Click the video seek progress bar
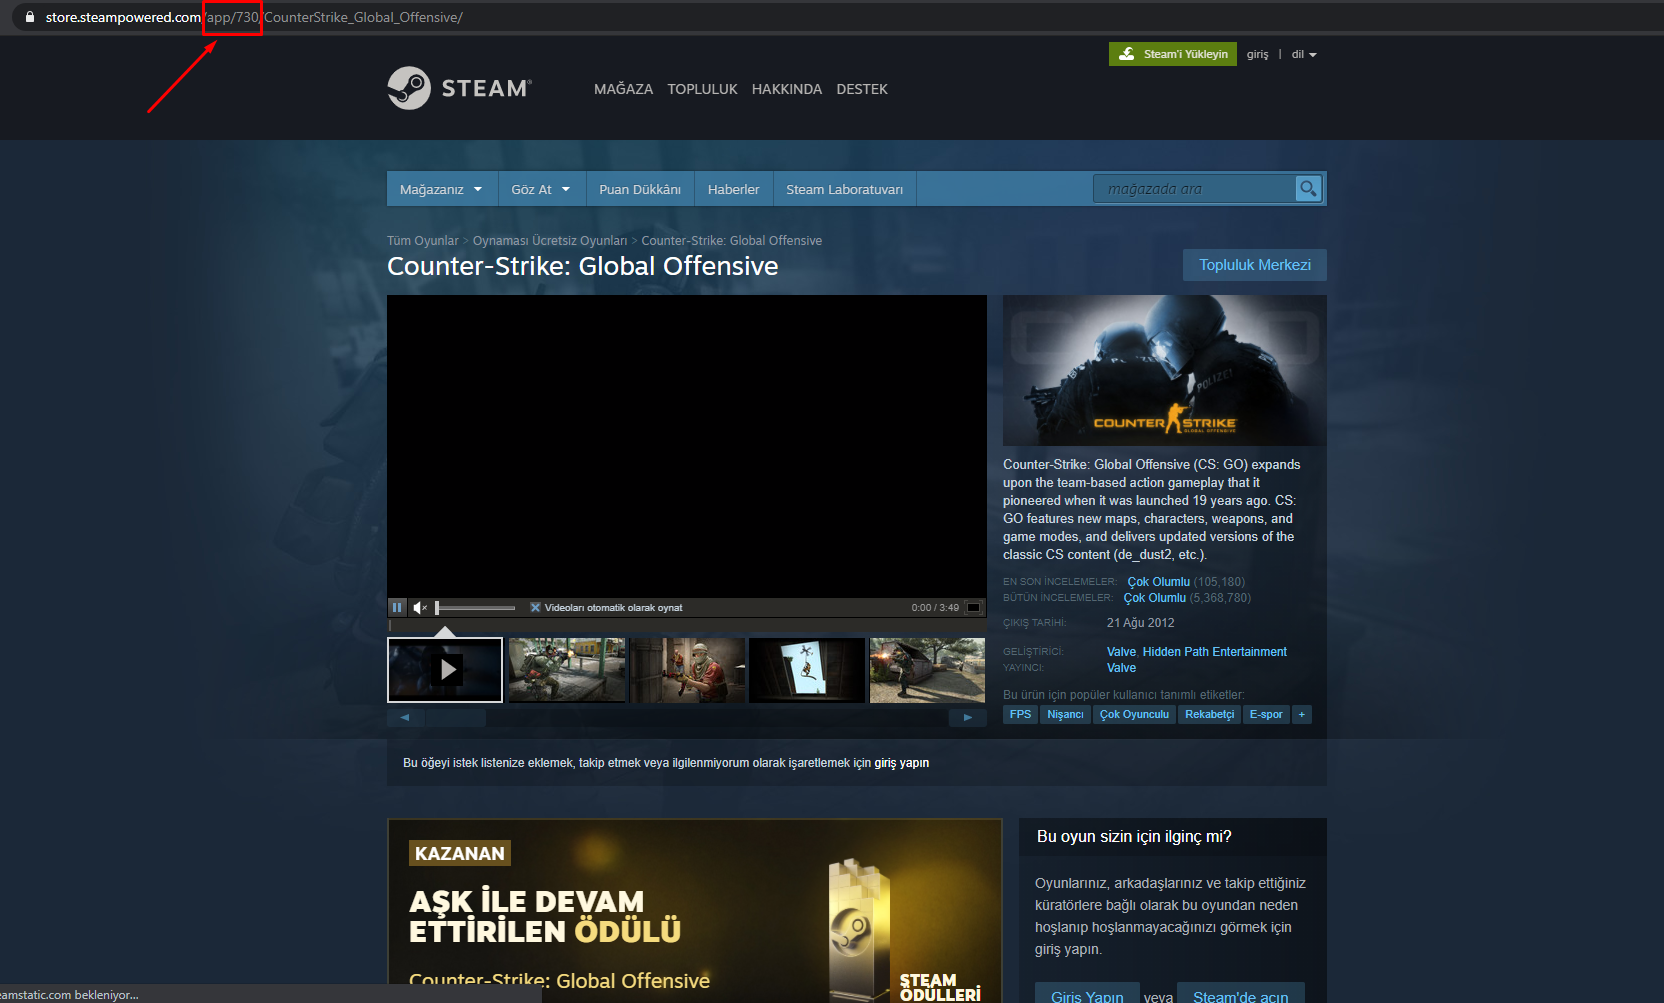 pos(687,626)
